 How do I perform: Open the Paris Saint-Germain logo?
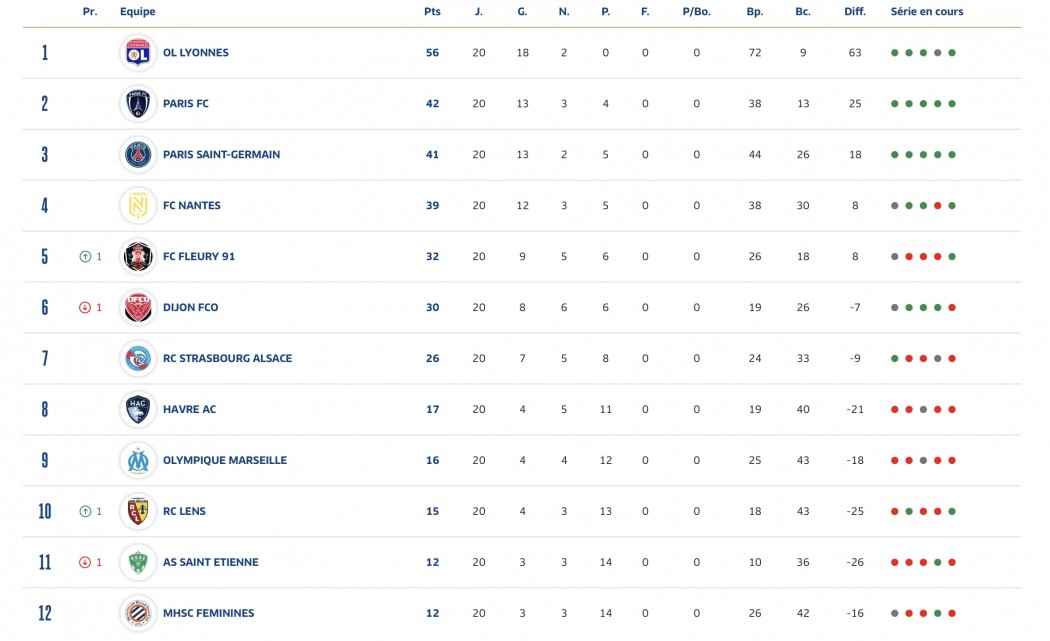(138, 155)
